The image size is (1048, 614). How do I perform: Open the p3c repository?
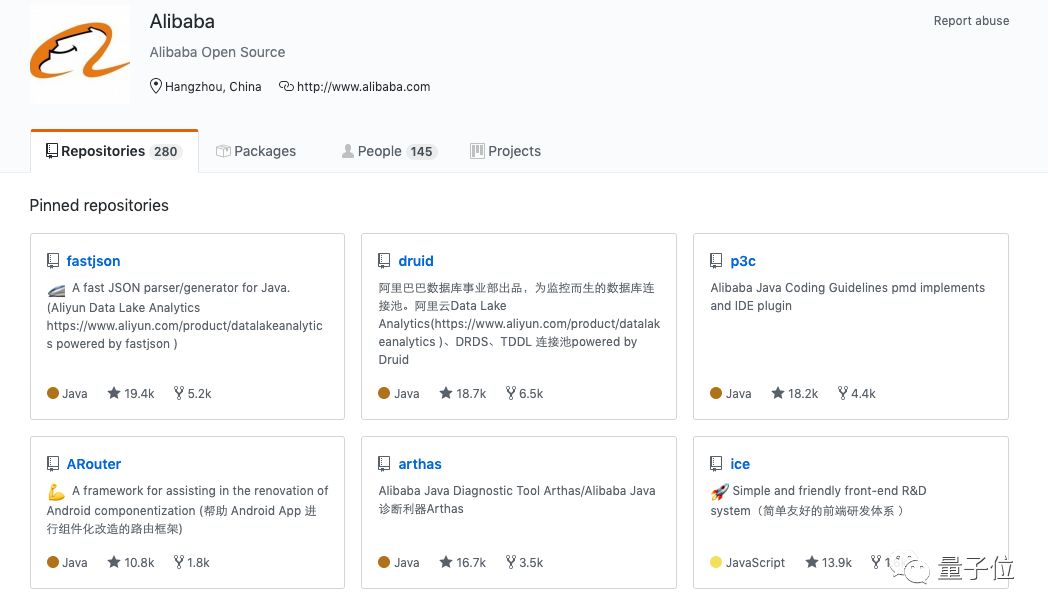[743, 261]
